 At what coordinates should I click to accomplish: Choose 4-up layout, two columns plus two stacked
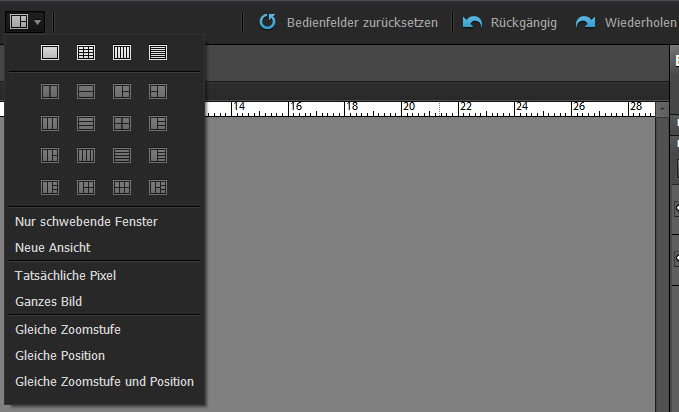pyautogui.click(x=50, y=156)
